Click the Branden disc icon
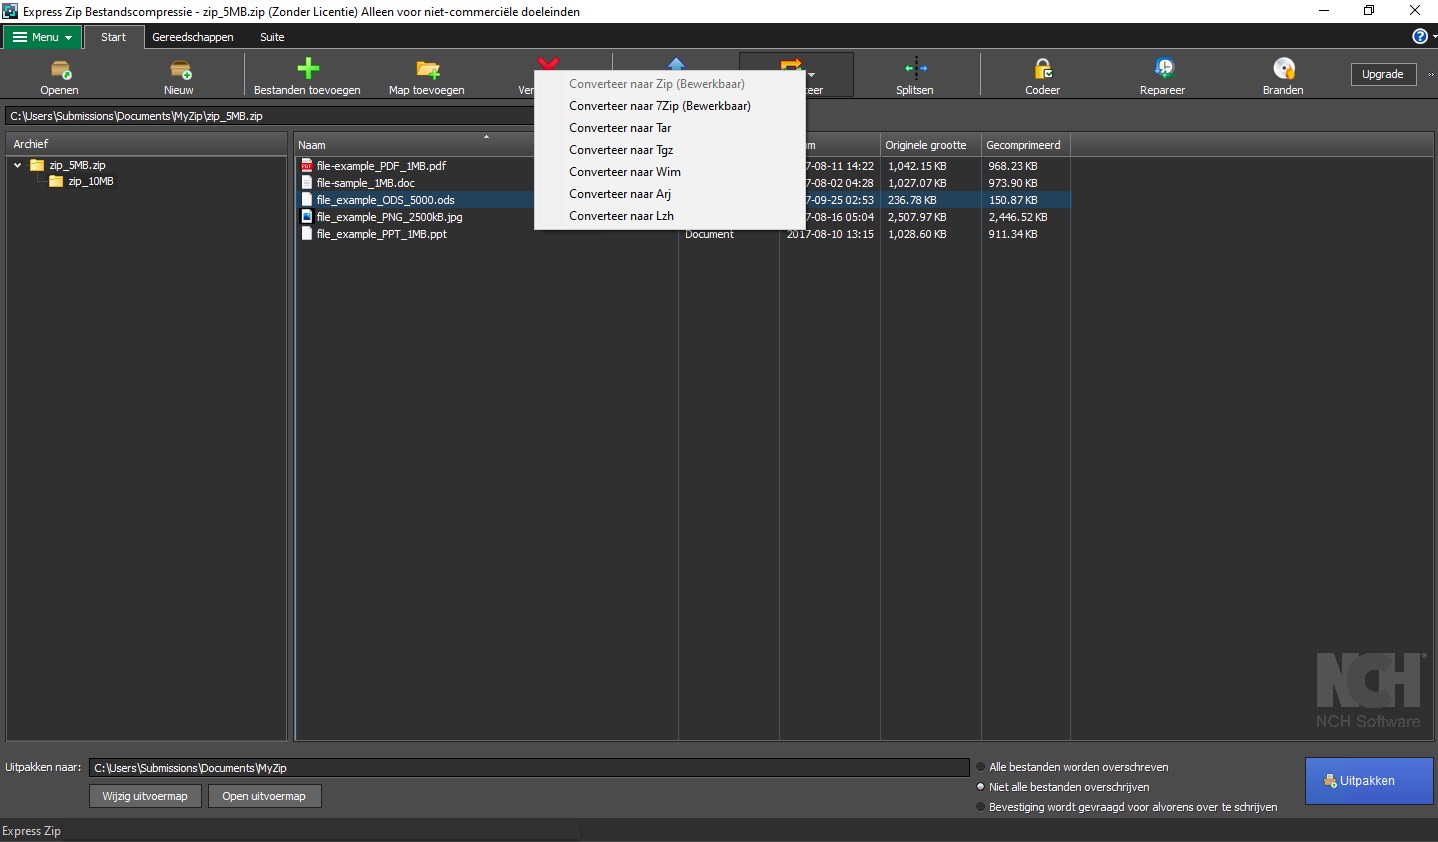 (x=1283, y=69)
